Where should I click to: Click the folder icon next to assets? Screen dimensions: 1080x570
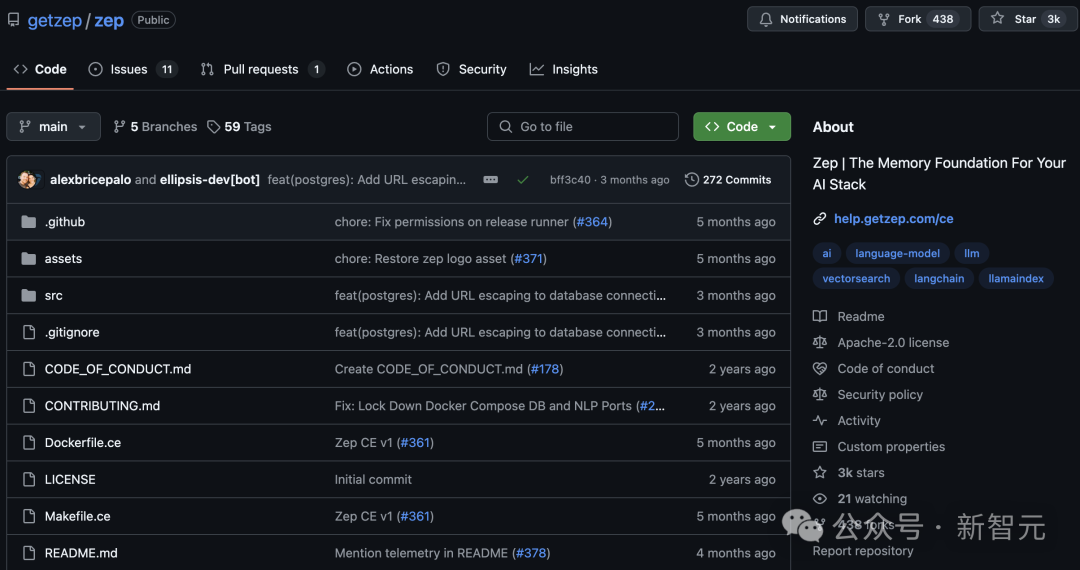28,259
